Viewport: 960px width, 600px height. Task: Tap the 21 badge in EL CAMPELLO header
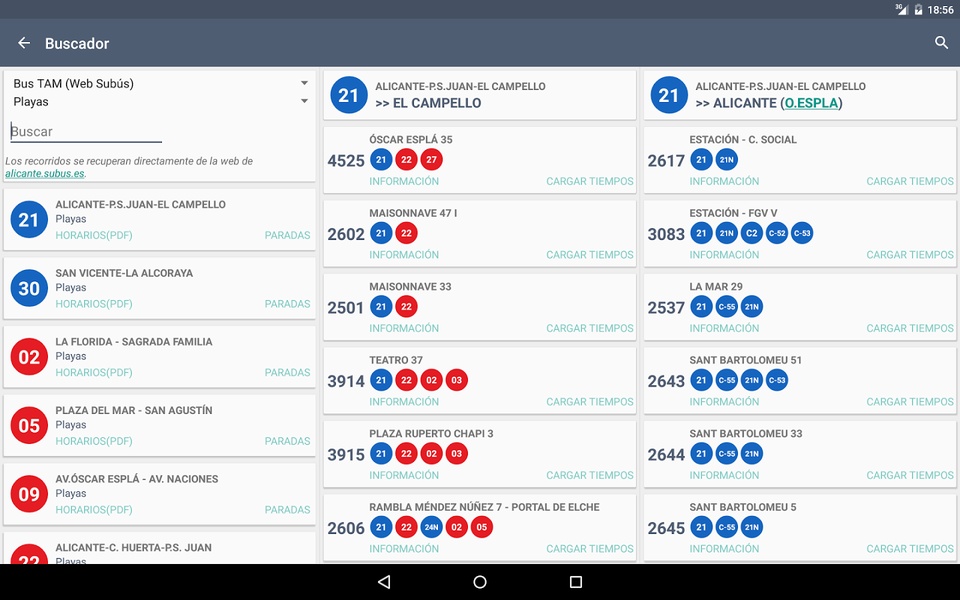pyautogui.click(x=348, y=95)
